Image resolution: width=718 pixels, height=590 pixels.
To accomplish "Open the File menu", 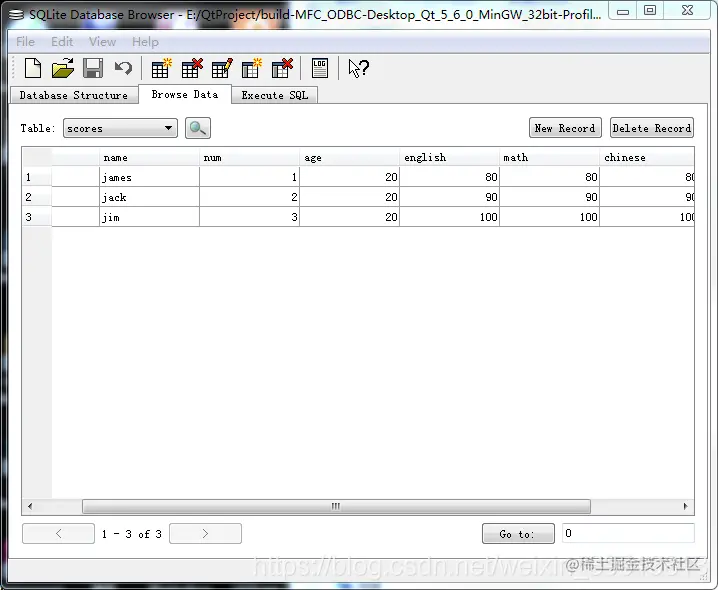I will click(25, 42).
